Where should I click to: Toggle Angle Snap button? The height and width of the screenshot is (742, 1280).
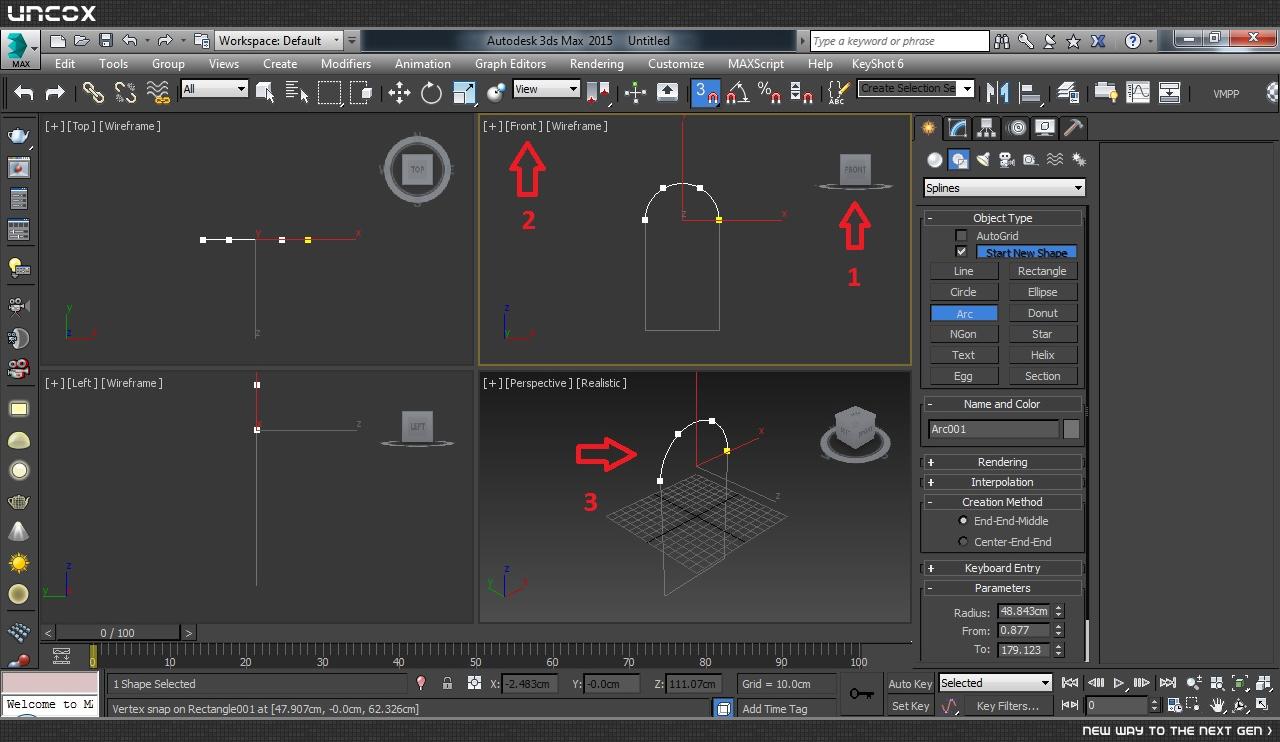(737, 93)
